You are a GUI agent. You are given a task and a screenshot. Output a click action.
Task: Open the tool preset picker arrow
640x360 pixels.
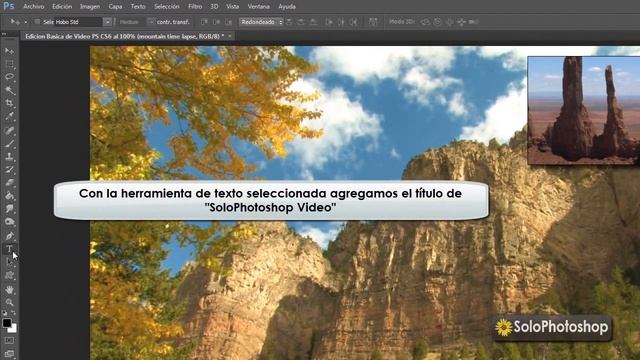click(25, 22)
